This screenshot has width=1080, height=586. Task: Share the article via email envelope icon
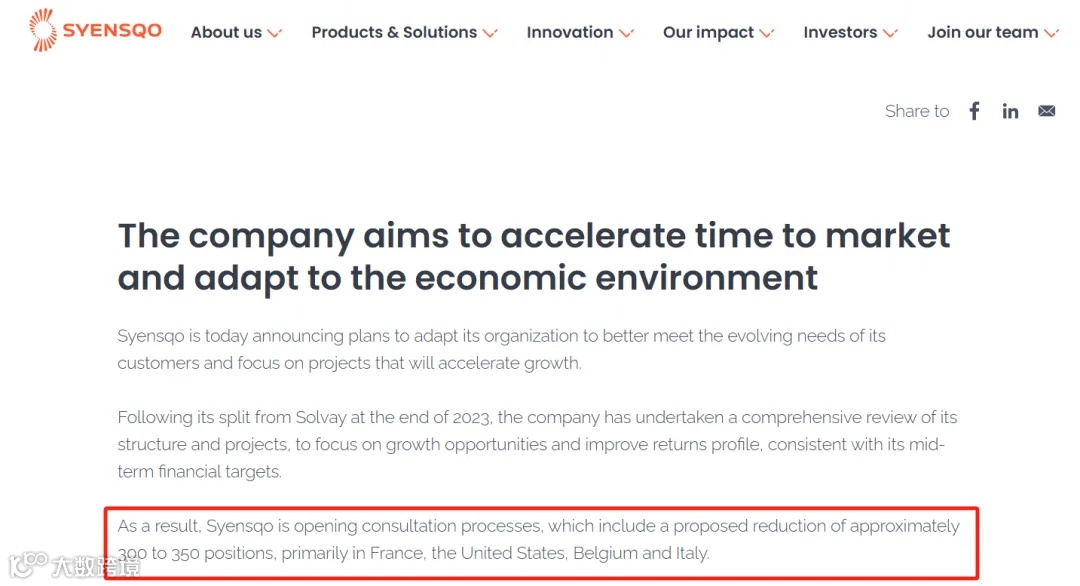point(1046,111)
